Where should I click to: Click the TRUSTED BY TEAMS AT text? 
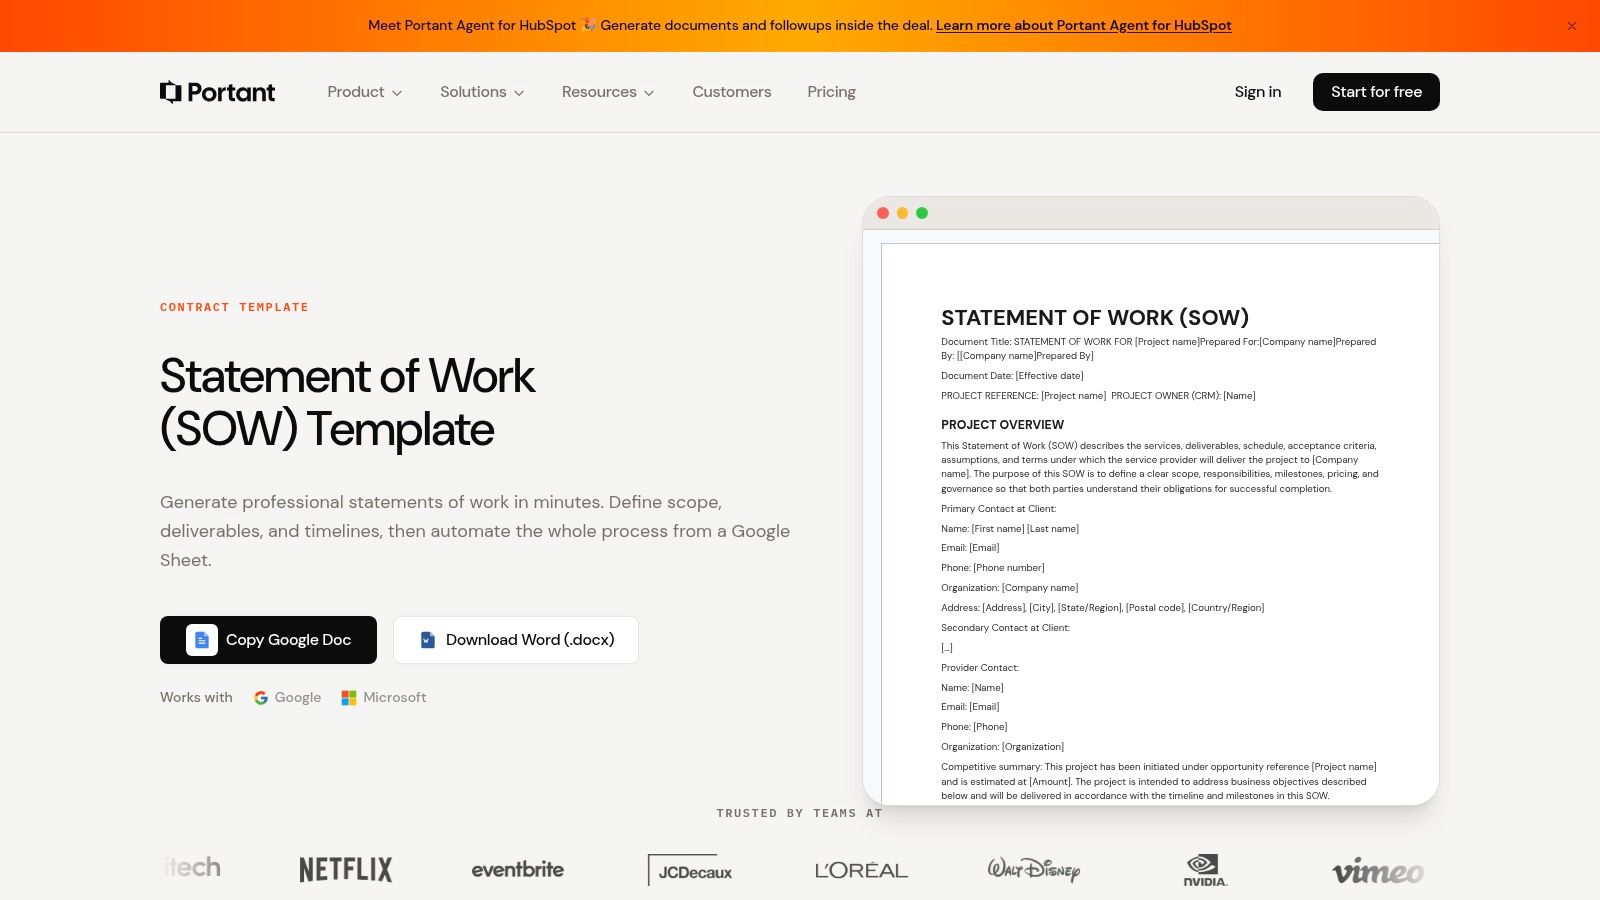pos(800,814)
